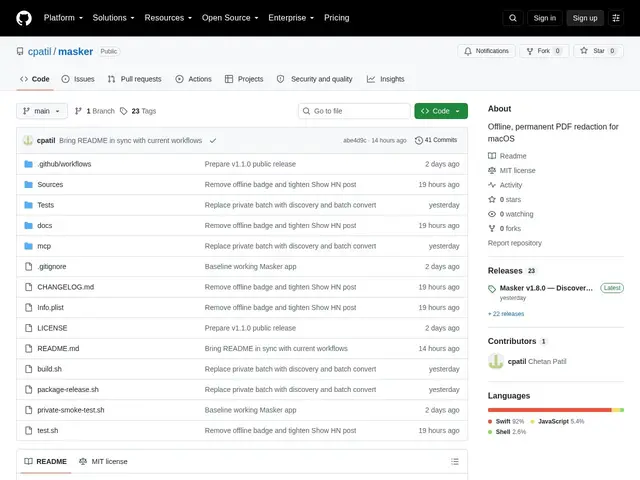Click the Sign up button
640x480 pixels.
tap(584, 18)
